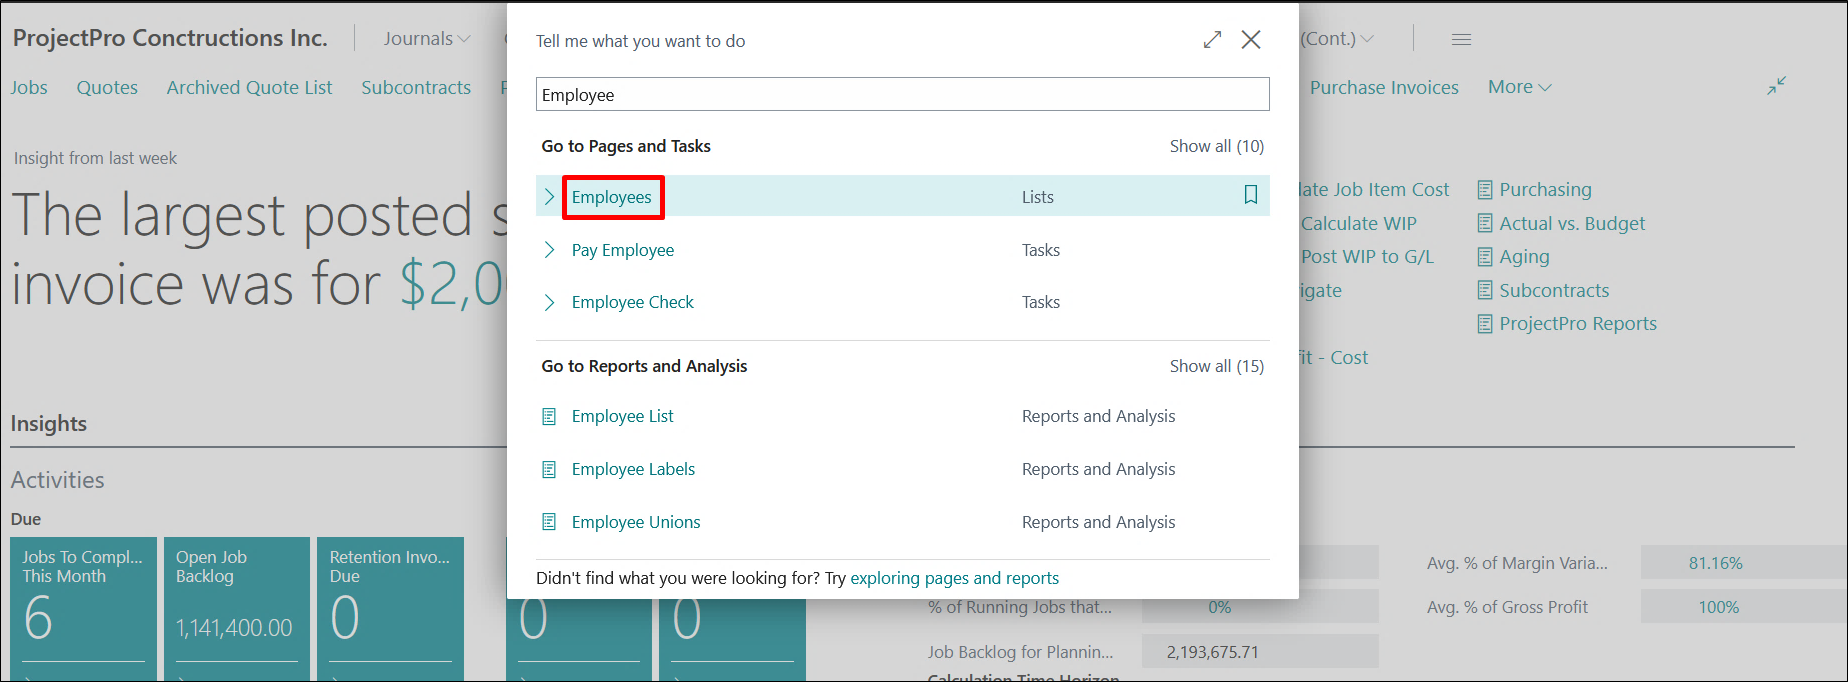1848x682 pixels.
Task: Collapse the ribbon with the arrows icon
Action: (x=1776, y=86)
